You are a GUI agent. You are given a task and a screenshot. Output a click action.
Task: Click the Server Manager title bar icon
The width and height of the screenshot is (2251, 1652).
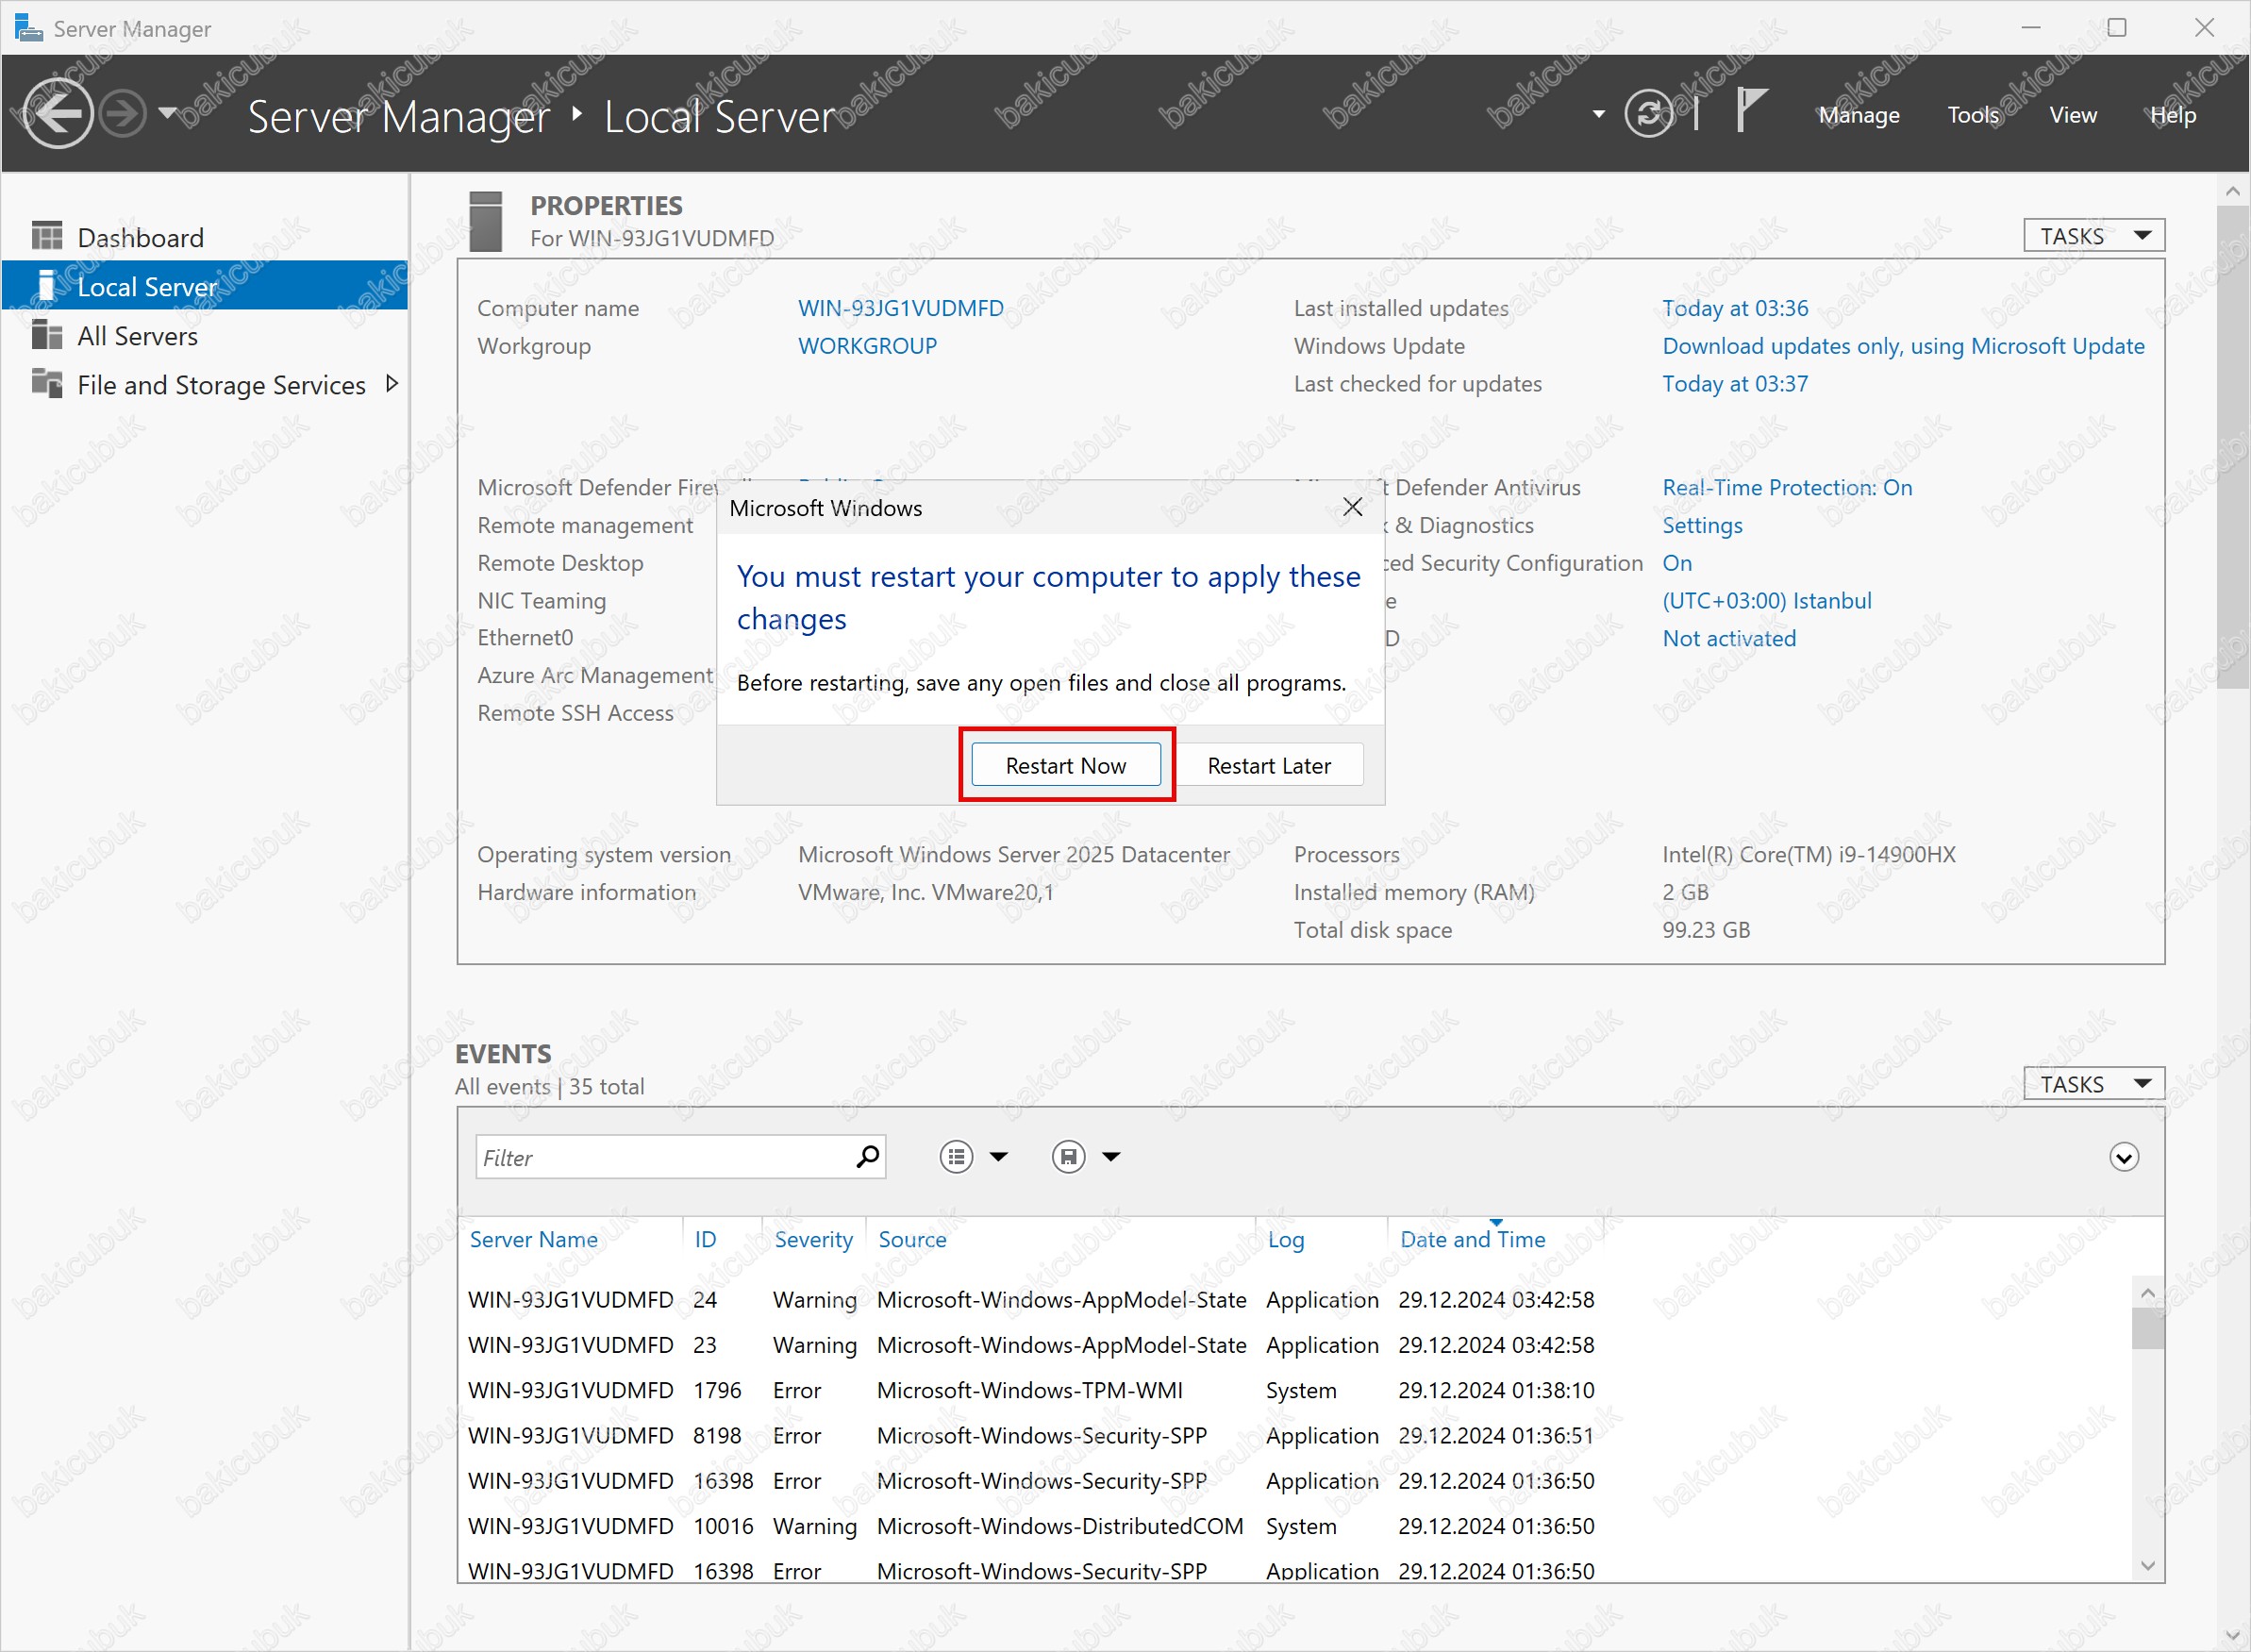click(x=28, y=28)
